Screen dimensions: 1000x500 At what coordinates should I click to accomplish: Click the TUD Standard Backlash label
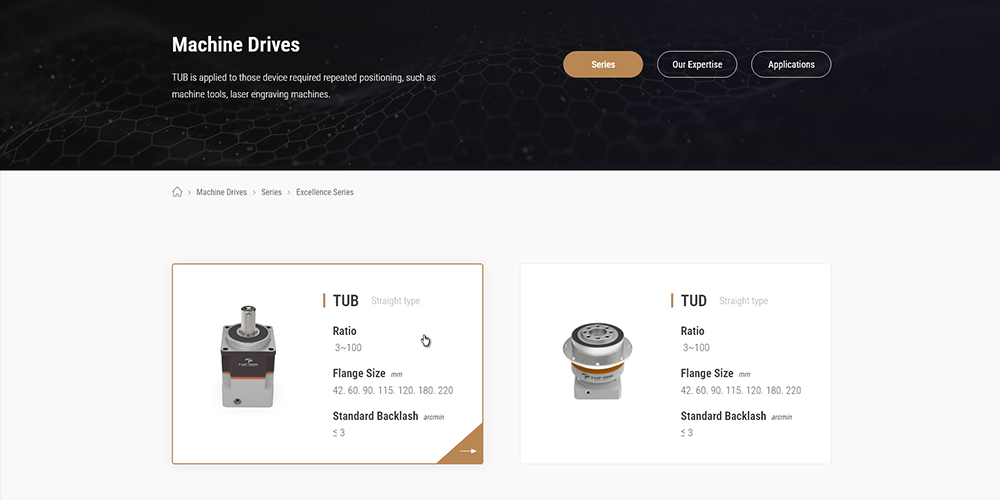click(723, 416)
